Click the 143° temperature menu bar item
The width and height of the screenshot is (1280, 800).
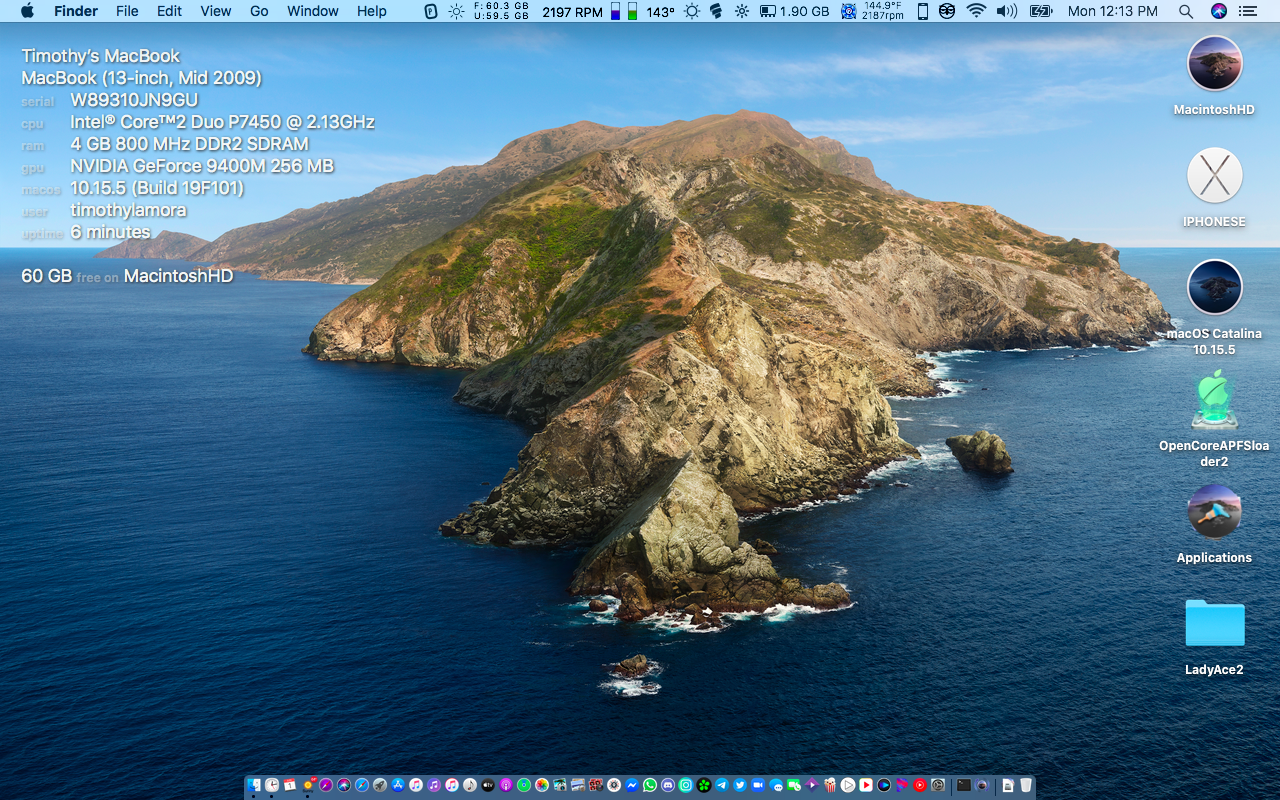(660, 11)
